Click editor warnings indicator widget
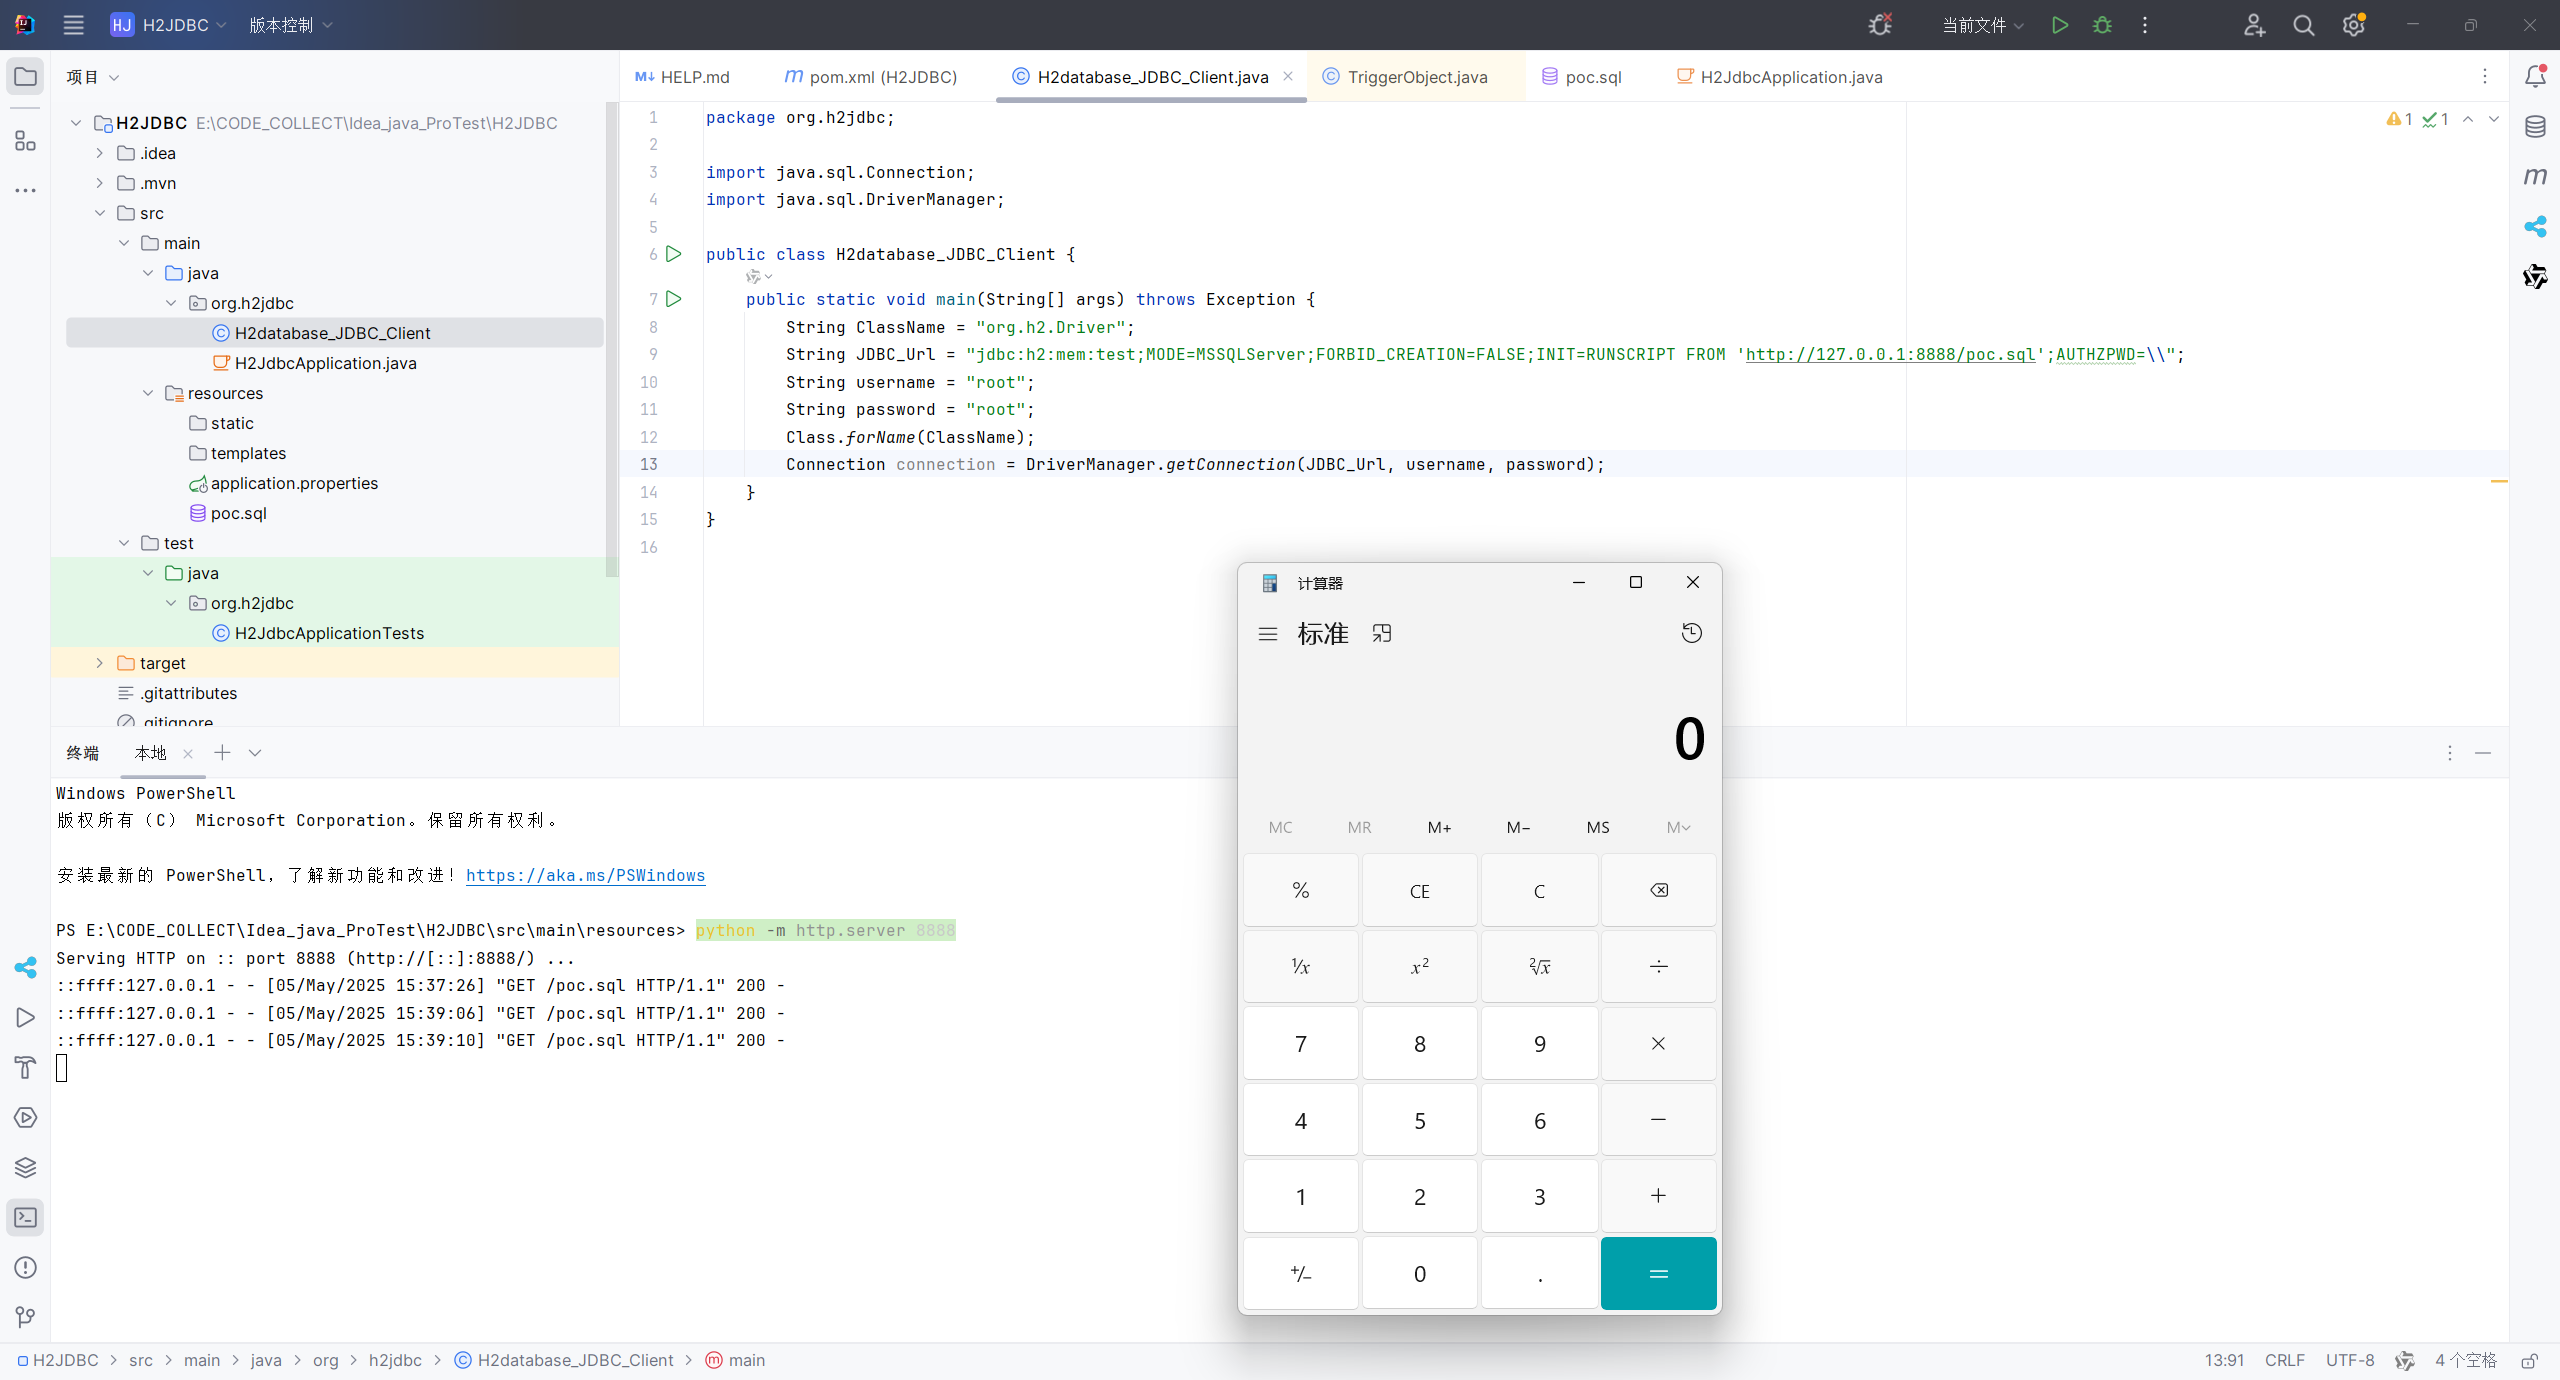Screen dimensions: 2560x1380 (2417, 119)
